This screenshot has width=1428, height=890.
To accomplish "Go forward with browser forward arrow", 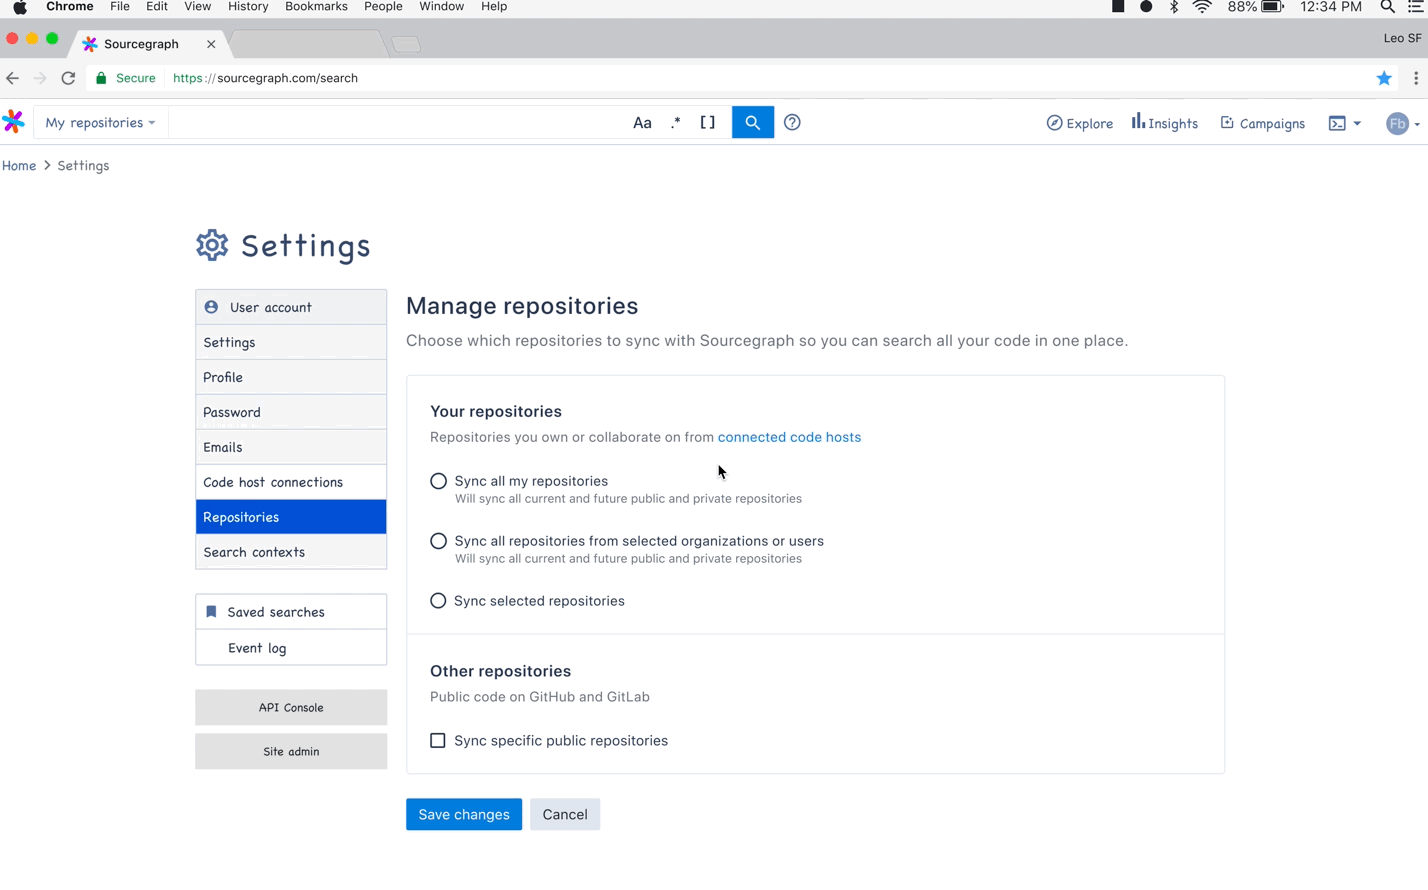I will 40,78.
